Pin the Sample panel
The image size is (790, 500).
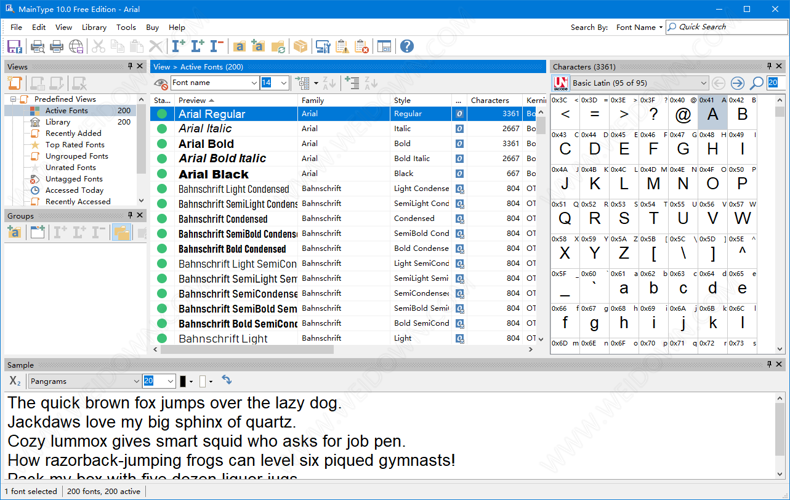(x=769, y=364)
